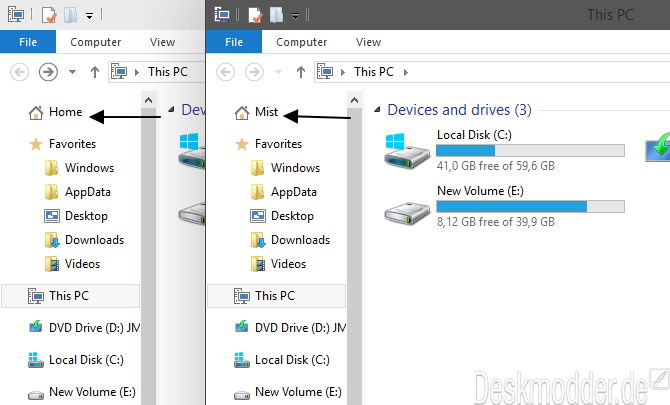Switch to View tab in right window
Image resolution: width=670 pixels, height=405 pixels.
(368, 42)
